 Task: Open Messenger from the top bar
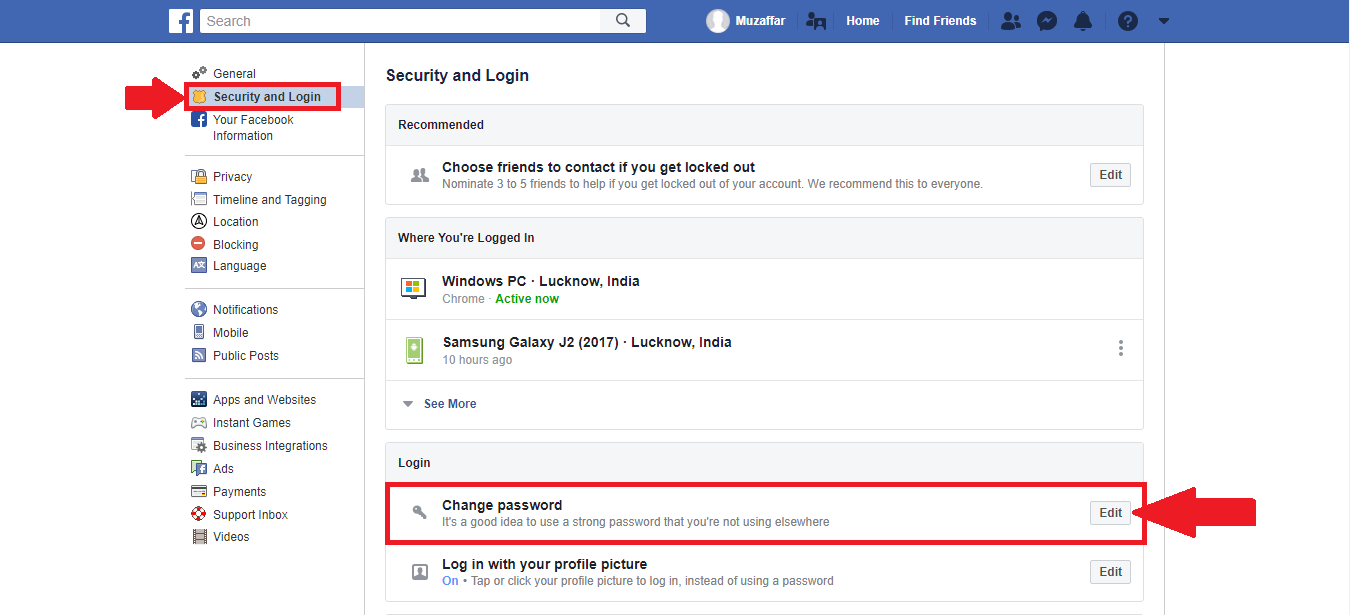[1046, 20]
